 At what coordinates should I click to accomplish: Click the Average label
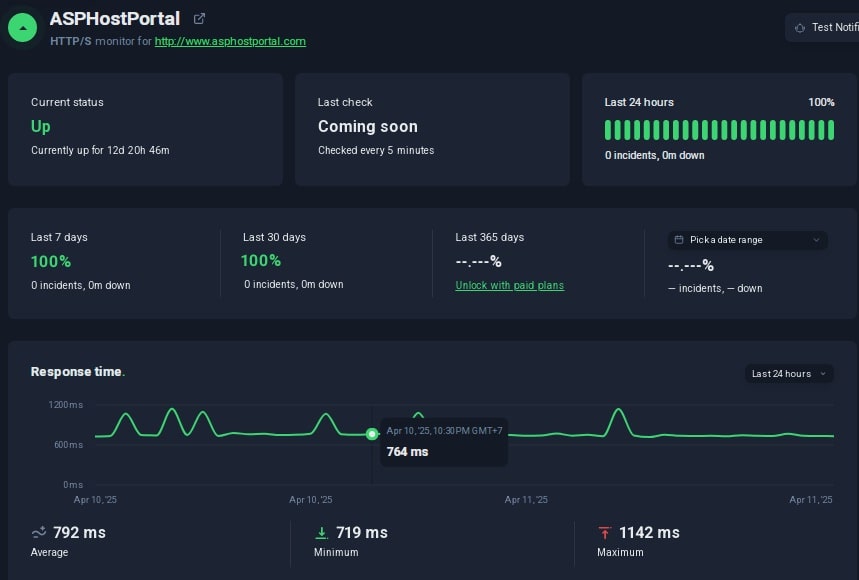coord(49,553)
